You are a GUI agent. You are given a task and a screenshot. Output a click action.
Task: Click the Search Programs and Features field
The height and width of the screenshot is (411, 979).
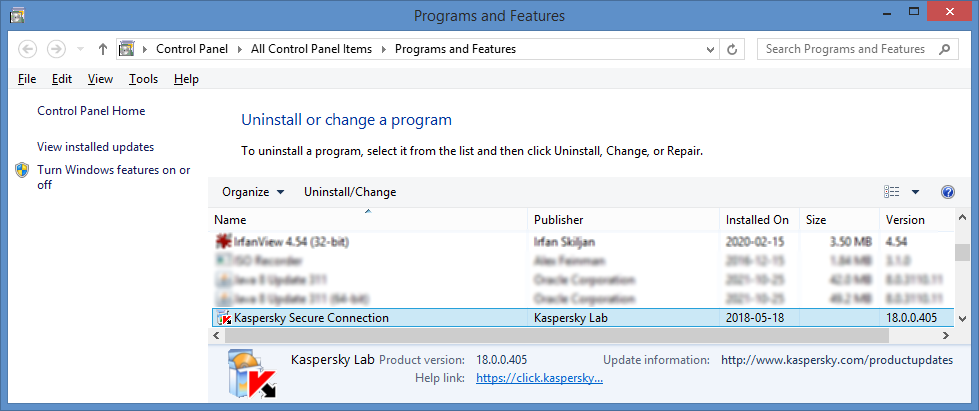(845, 49)
